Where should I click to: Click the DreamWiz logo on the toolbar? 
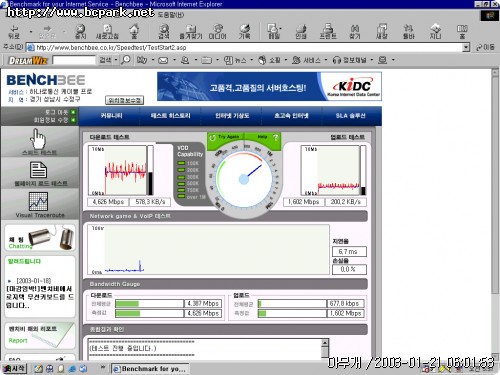click(x=28, y=60)
